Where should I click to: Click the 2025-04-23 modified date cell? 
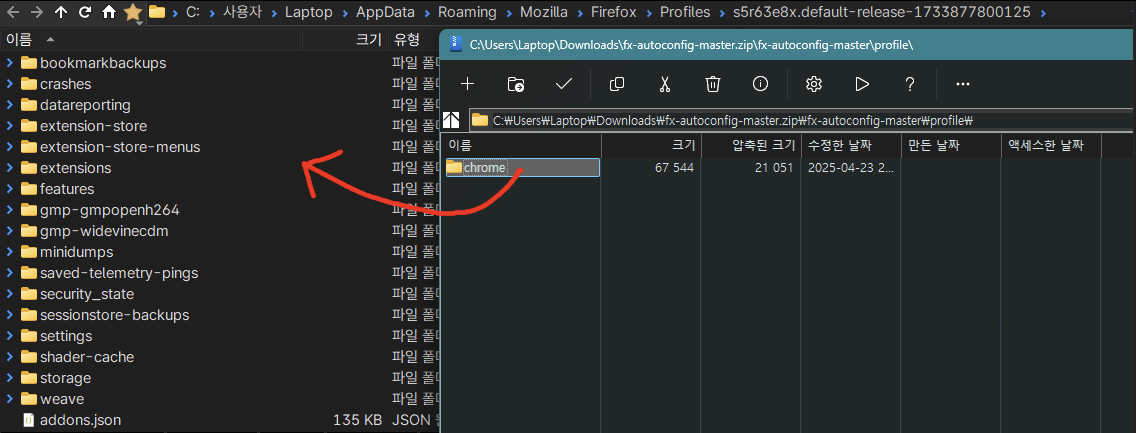pyautogui.click(x=851, y=168)
